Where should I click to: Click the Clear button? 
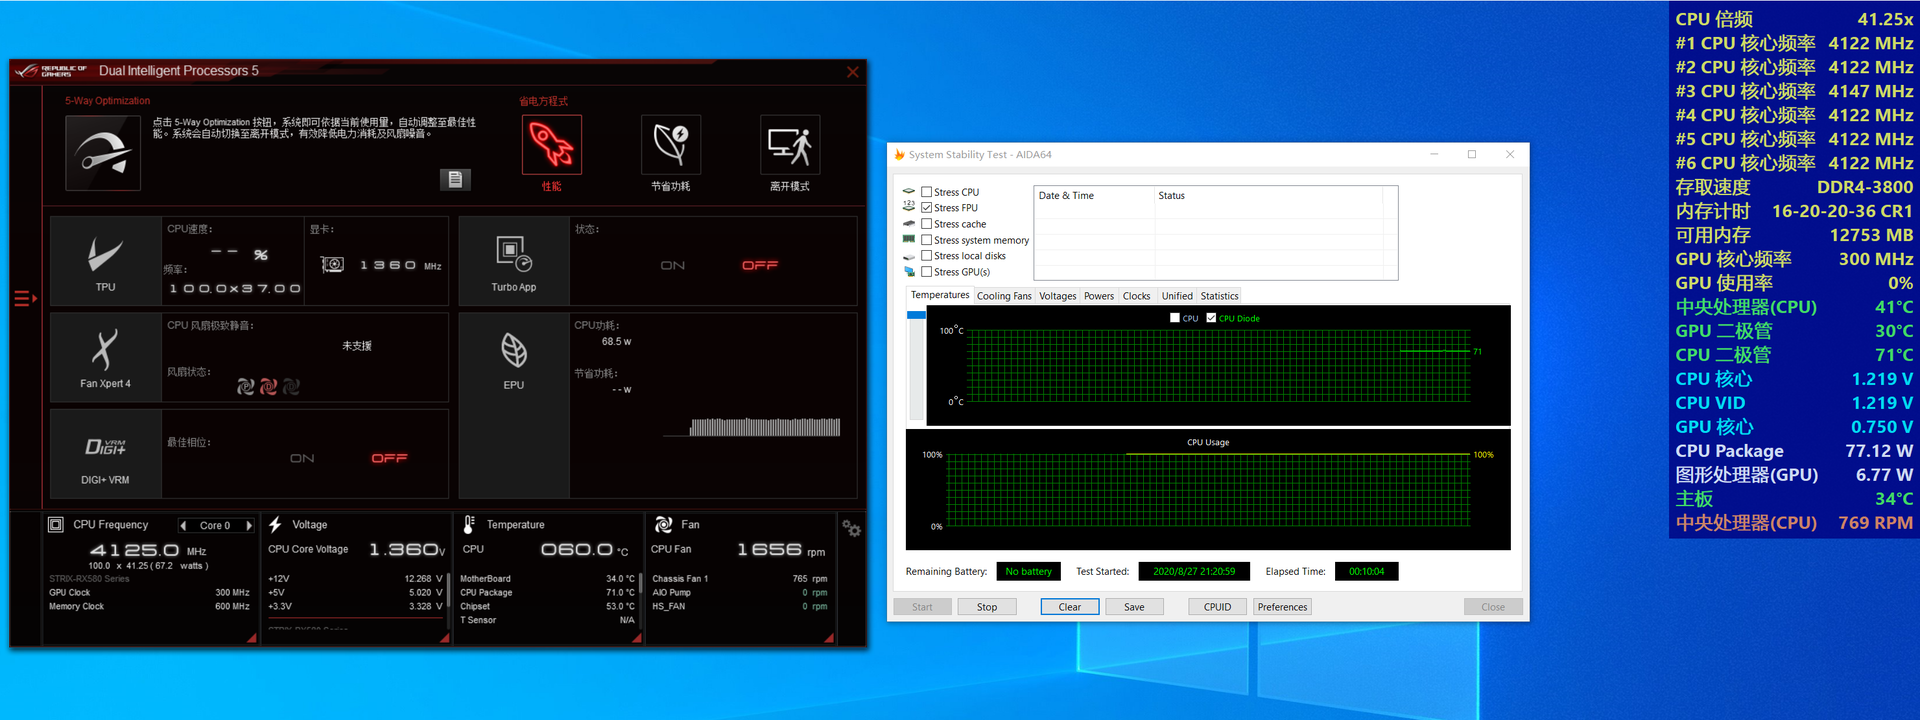pos(1070,607)
